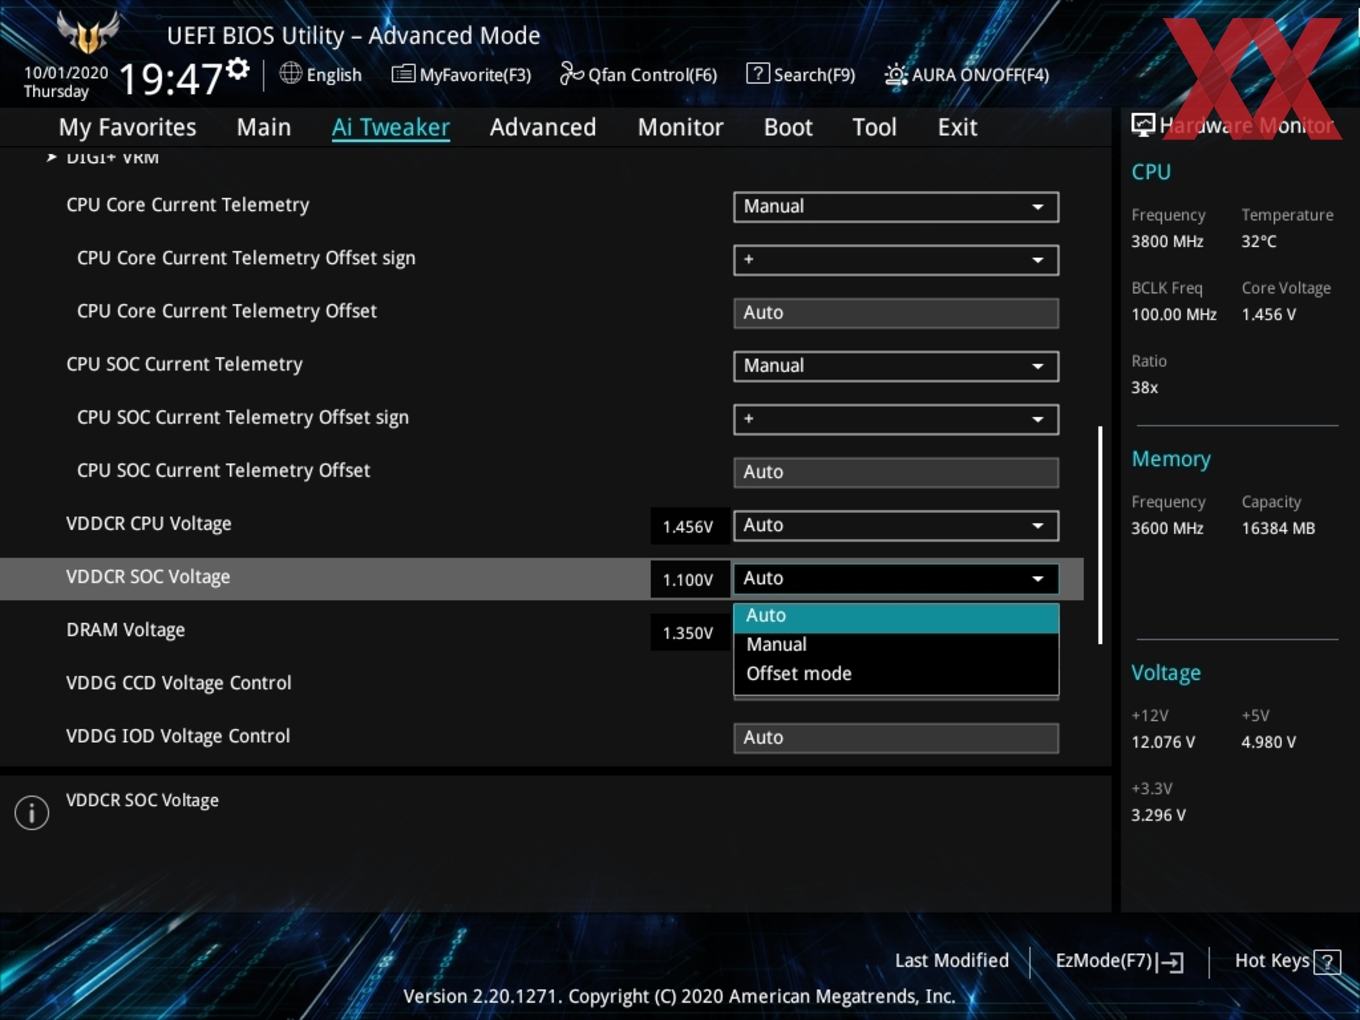Click CPU Core Current Telemetry Offset field
Image resolution: width=1360 pixels, height=1020 pixels.
point(896,313)
